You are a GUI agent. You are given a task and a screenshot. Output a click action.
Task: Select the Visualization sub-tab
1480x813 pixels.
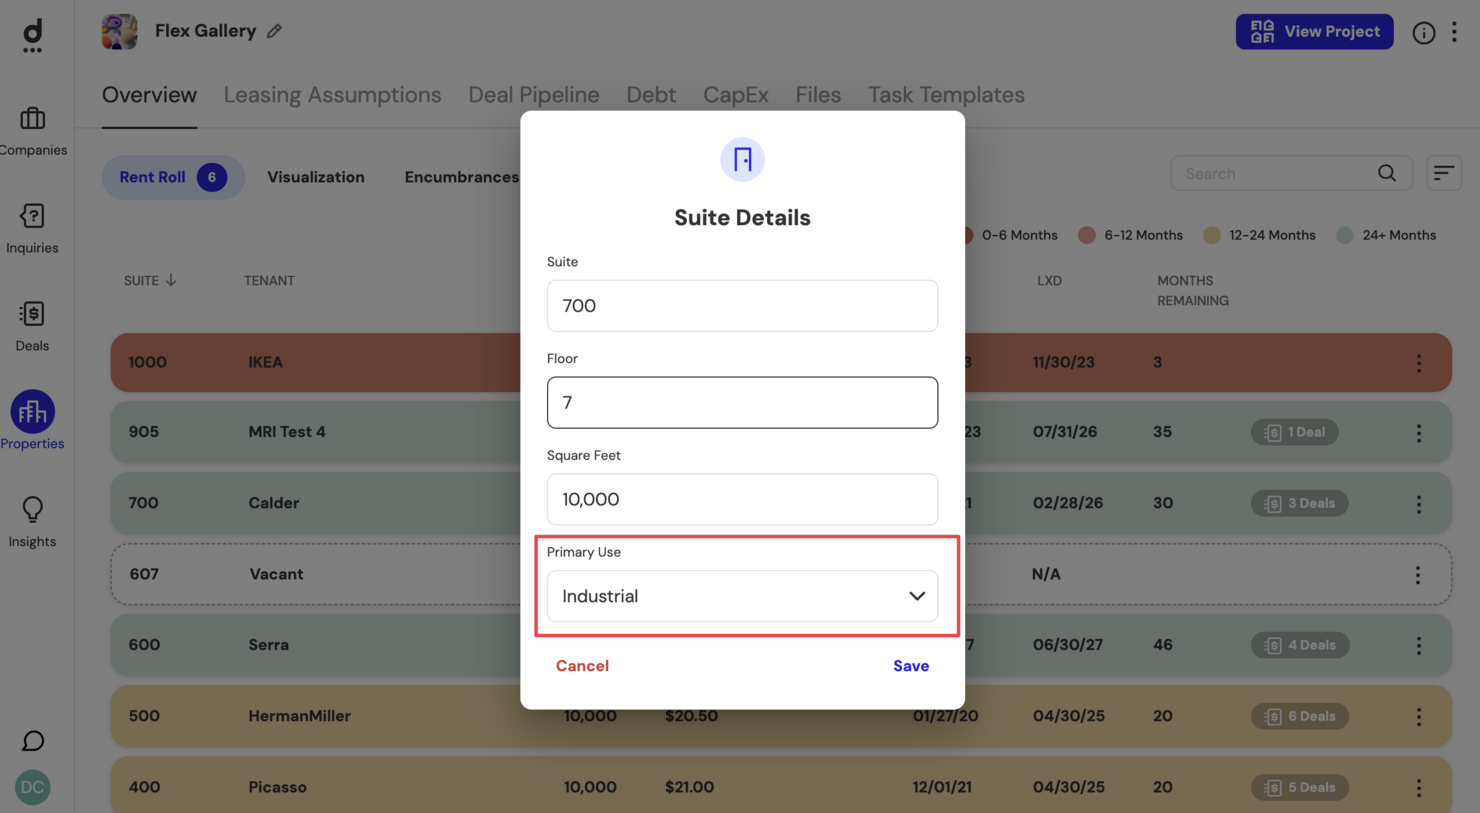[316, 177]
